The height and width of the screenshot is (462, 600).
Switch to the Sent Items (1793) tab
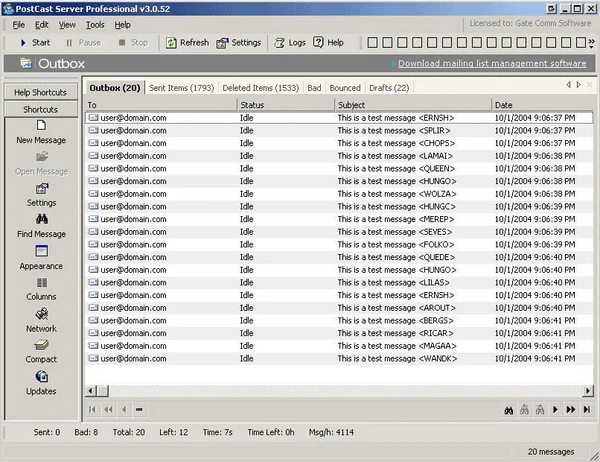[x=181, y=88]
